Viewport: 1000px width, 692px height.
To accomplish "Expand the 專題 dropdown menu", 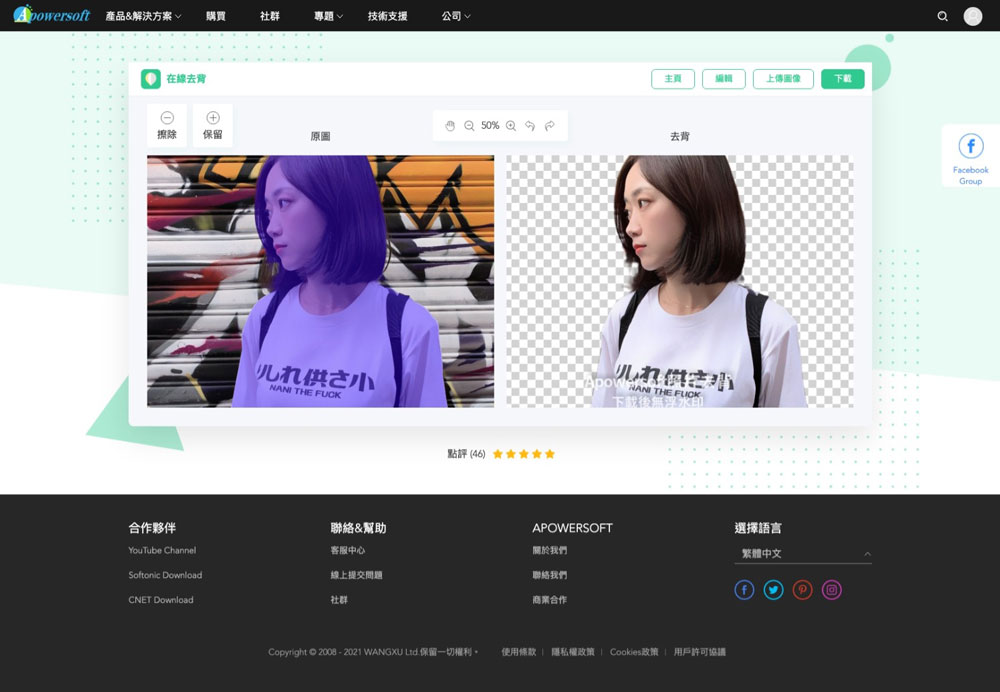I will pos(328,16).
